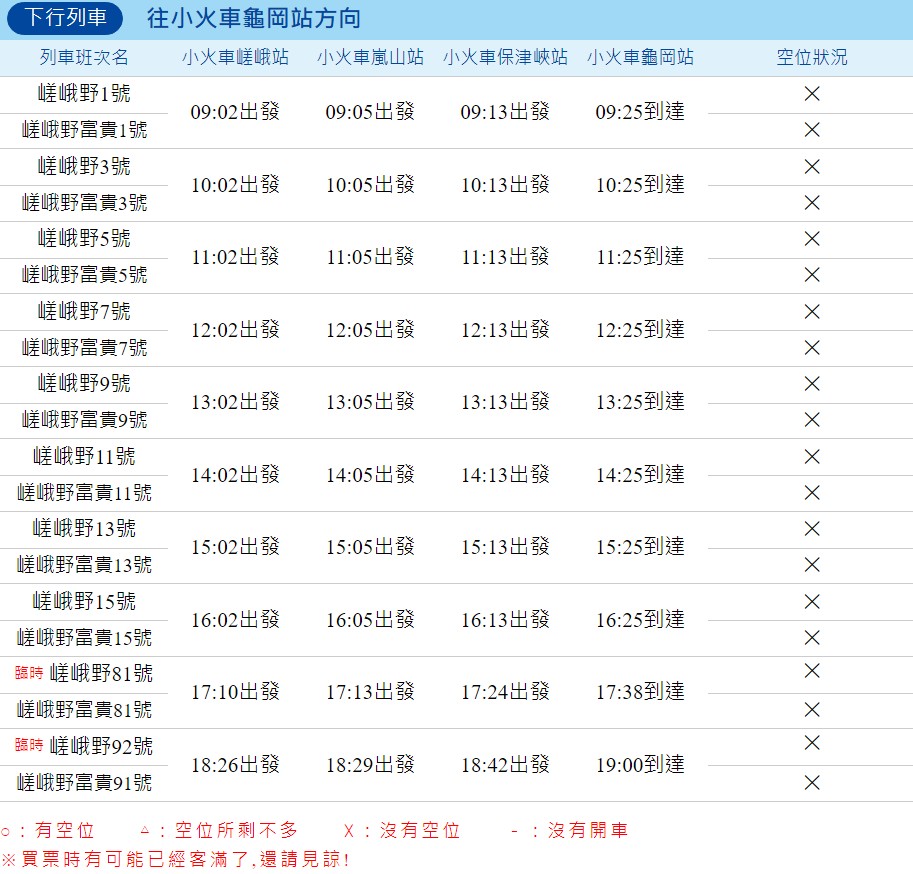Click the sold-out X for 嵯峨野1號
The image size is (913, 874).
tap(812, 93)
